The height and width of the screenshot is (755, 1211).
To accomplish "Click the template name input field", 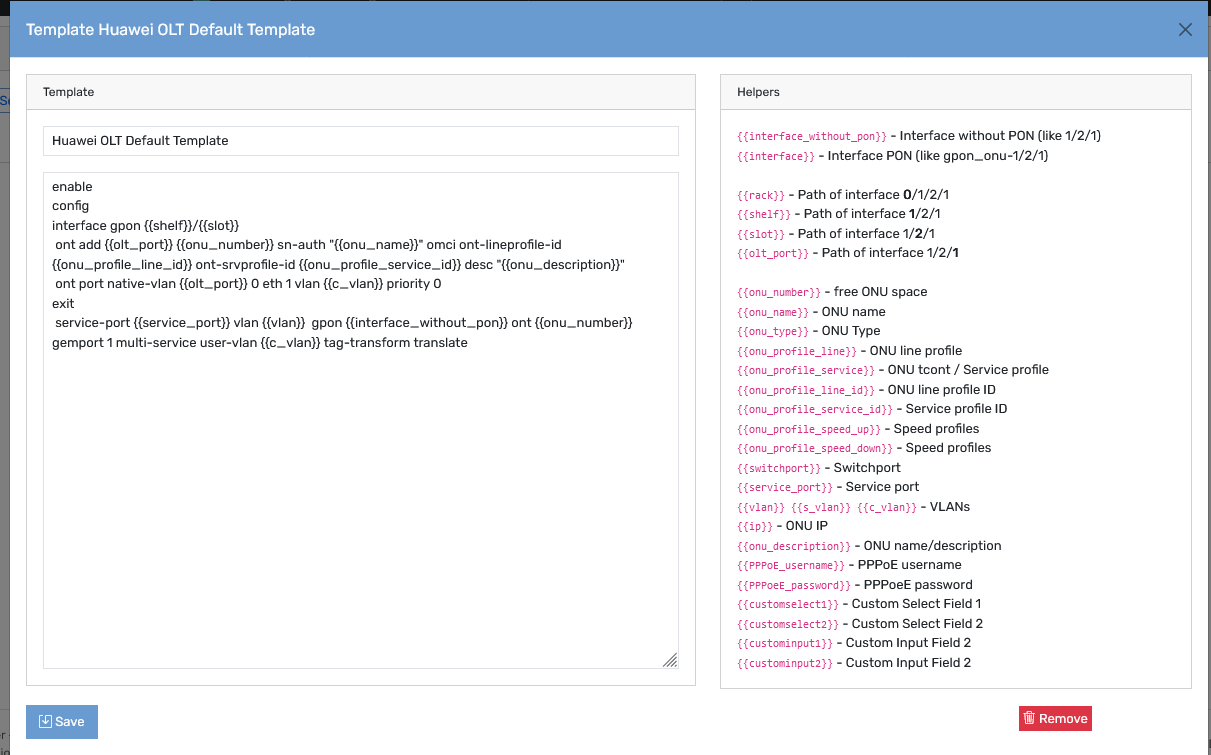I will click(x=361, y=141).
